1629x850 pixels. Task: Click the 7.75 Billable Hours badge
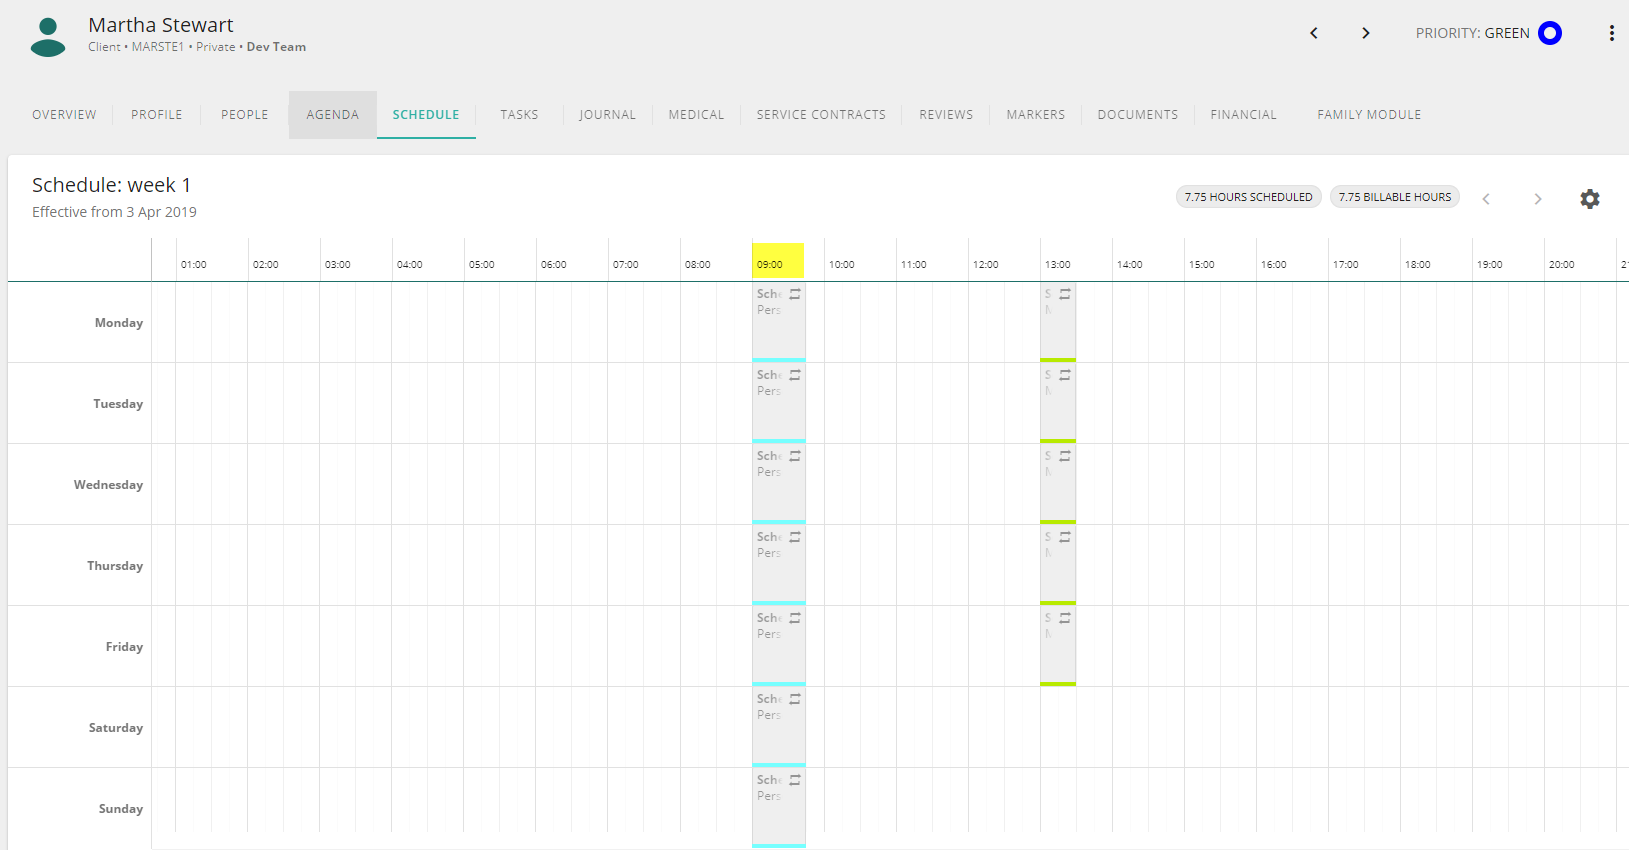tap(1395, 197)
